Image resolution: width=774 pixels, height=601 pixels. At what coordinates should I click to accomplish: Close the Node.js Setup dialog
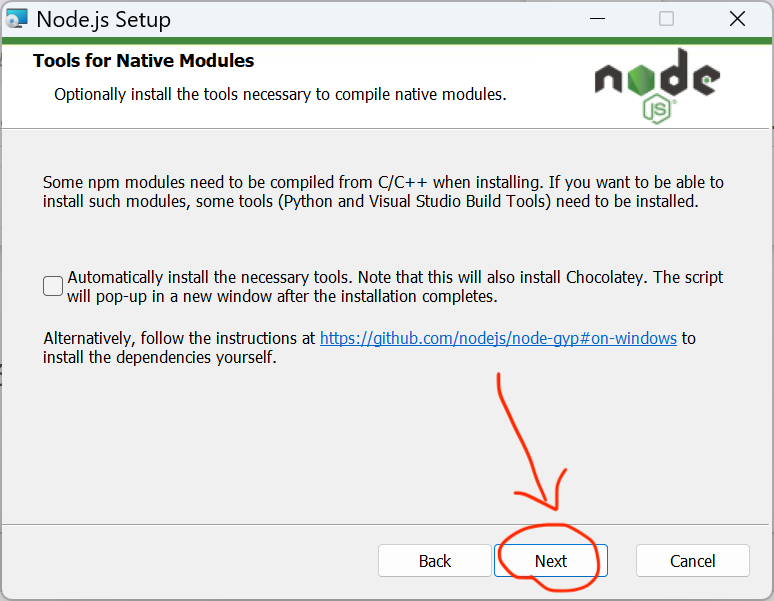pos(737,19)
